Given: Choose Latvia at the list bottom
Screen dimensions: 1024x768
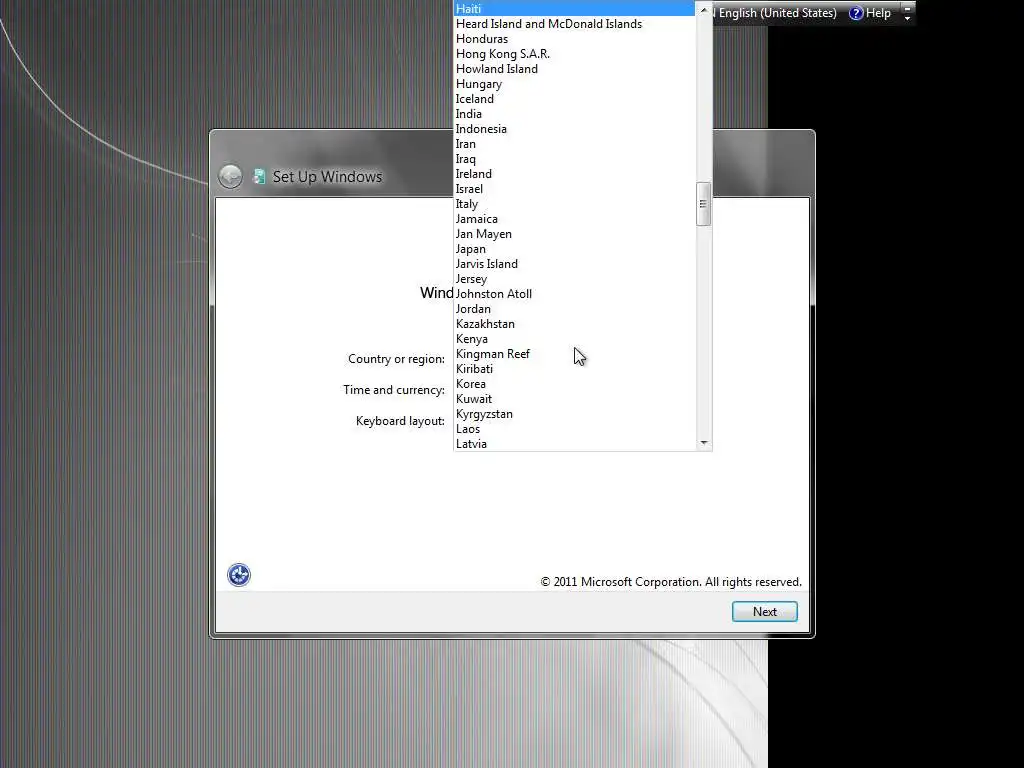Looking at the screenshot, I should (574, 444).
